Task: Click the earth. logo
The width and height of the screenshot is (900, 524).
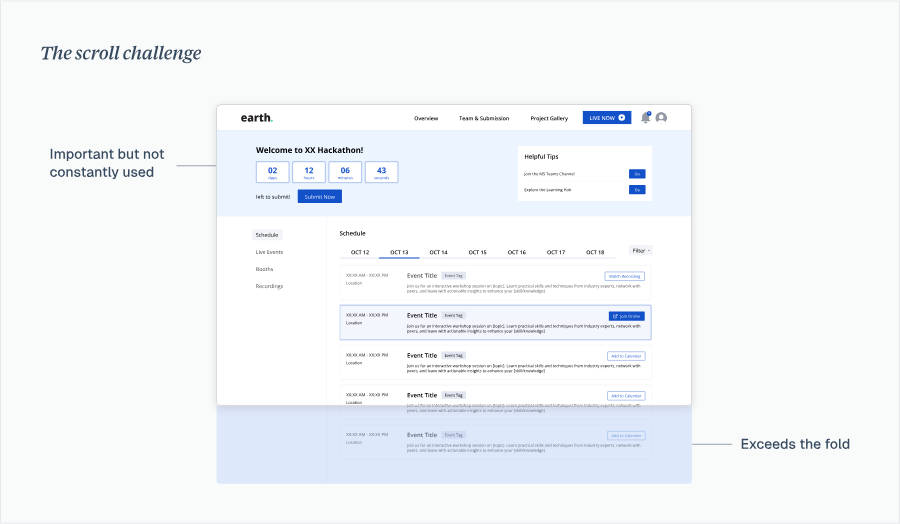Action: point(257,118)
